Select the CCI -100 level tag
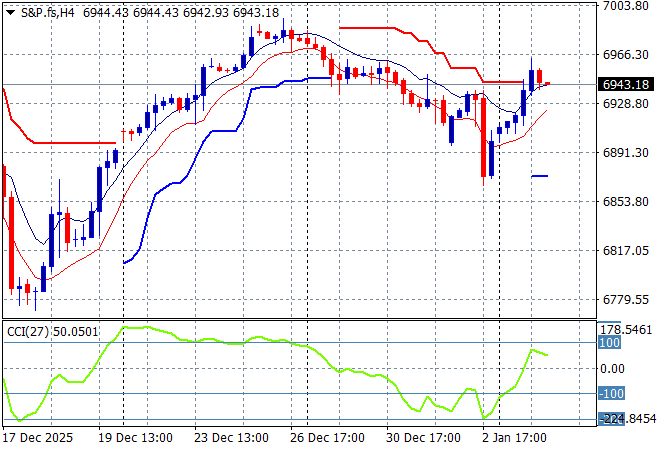This screenshot has height=450, width=660. [611, 394]
